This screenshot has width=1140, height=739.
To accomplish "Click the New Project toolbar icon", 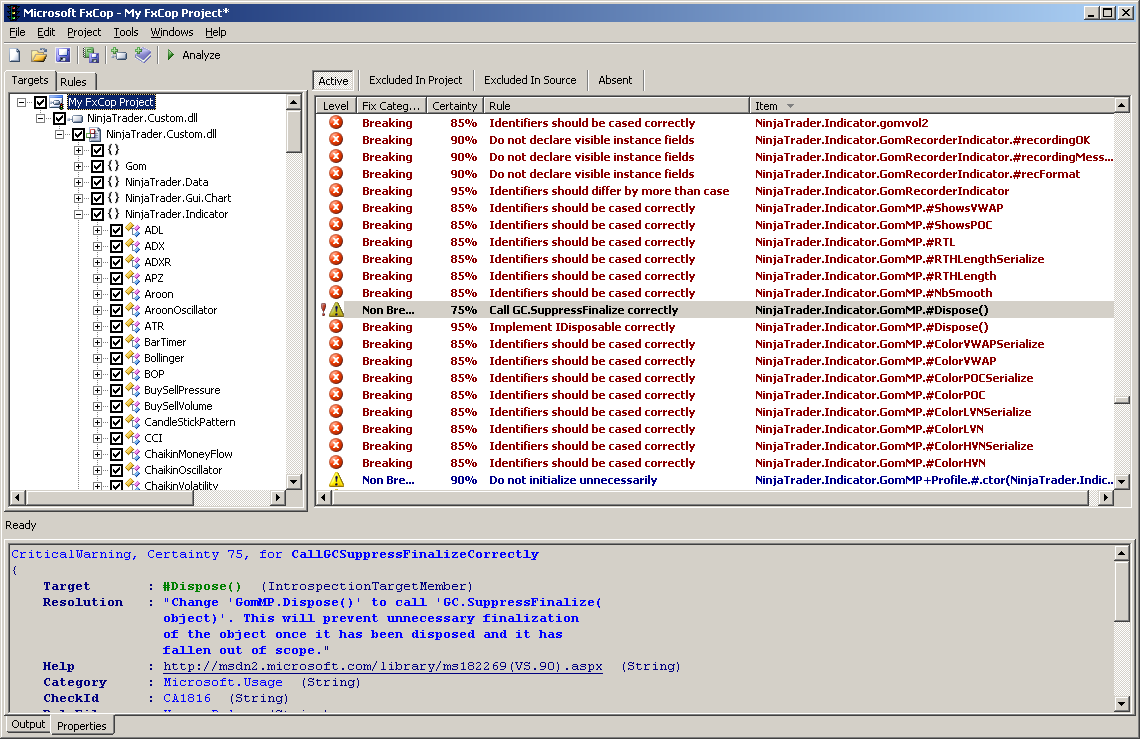I will 15,55.
